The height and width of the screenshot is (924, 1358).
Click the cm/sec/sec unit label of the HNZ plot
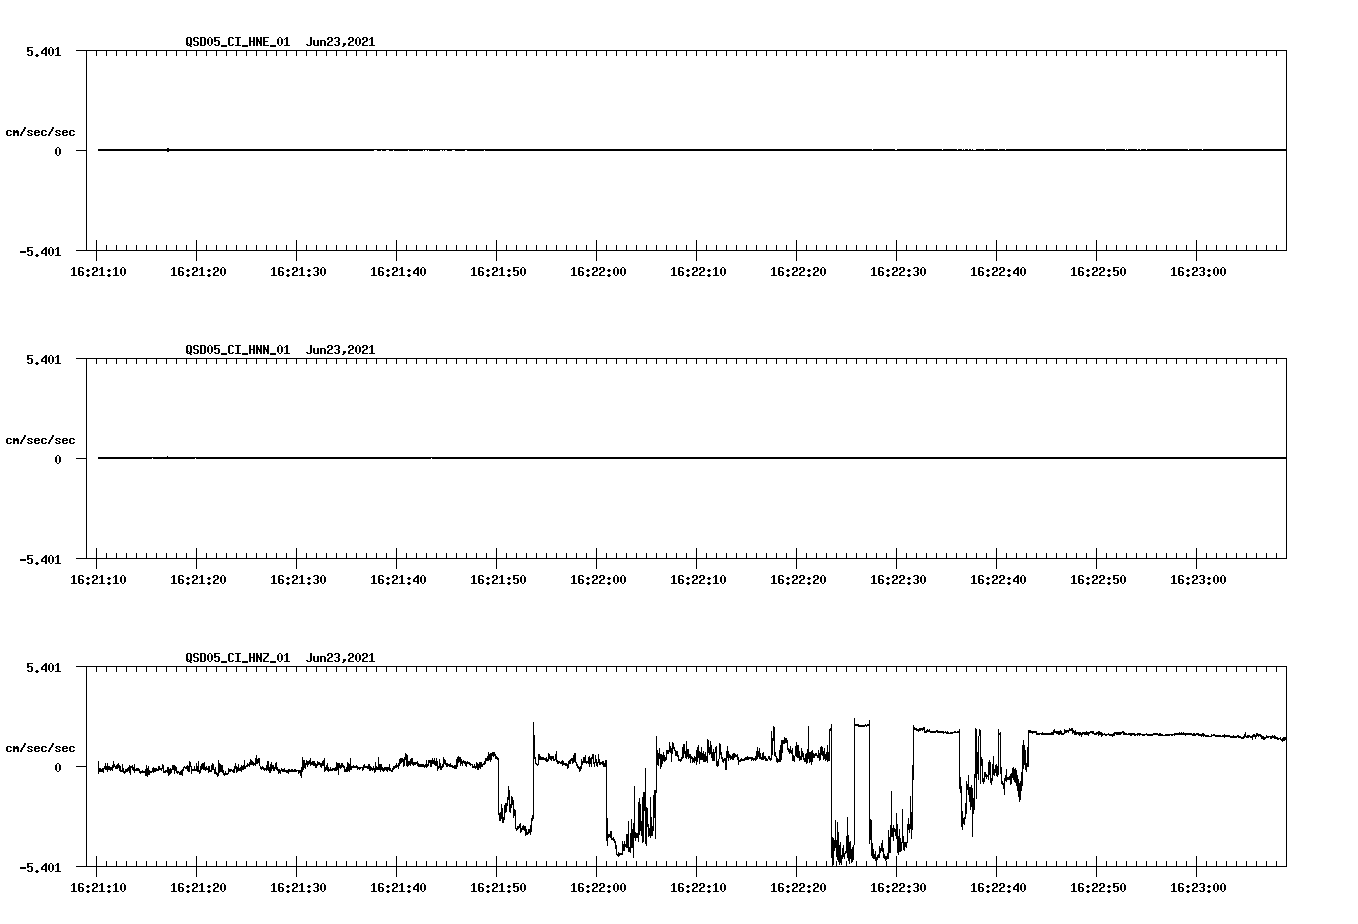[x=40, y=749]
